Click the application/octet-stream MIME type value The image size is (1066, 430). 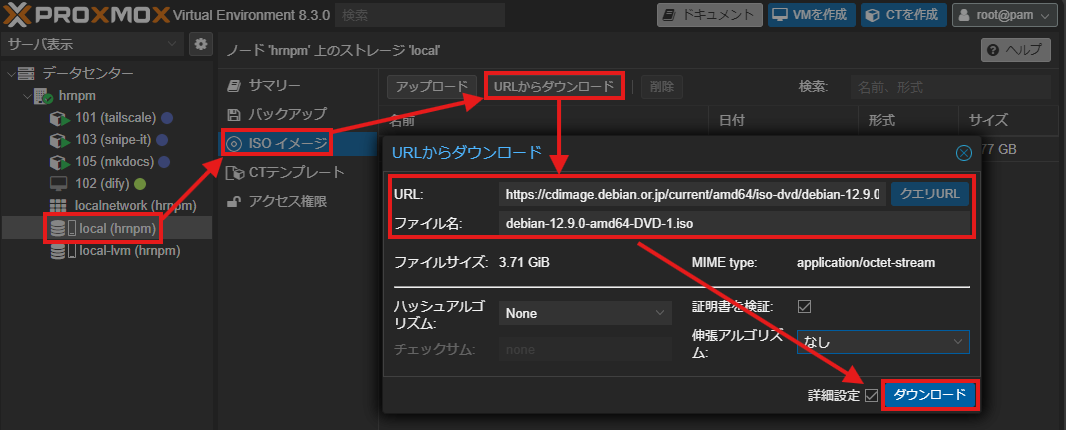point(866,263)
